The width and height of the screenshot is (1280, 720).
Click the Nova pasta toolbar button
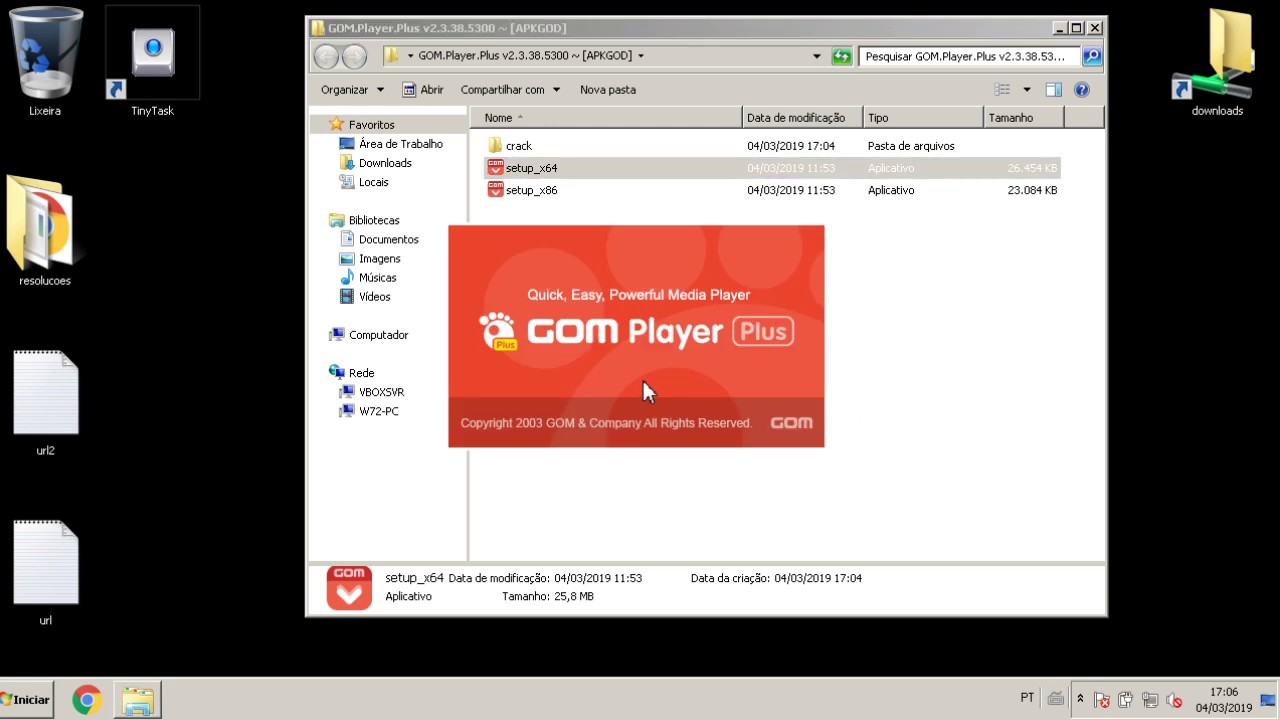(x=608, y=90)
